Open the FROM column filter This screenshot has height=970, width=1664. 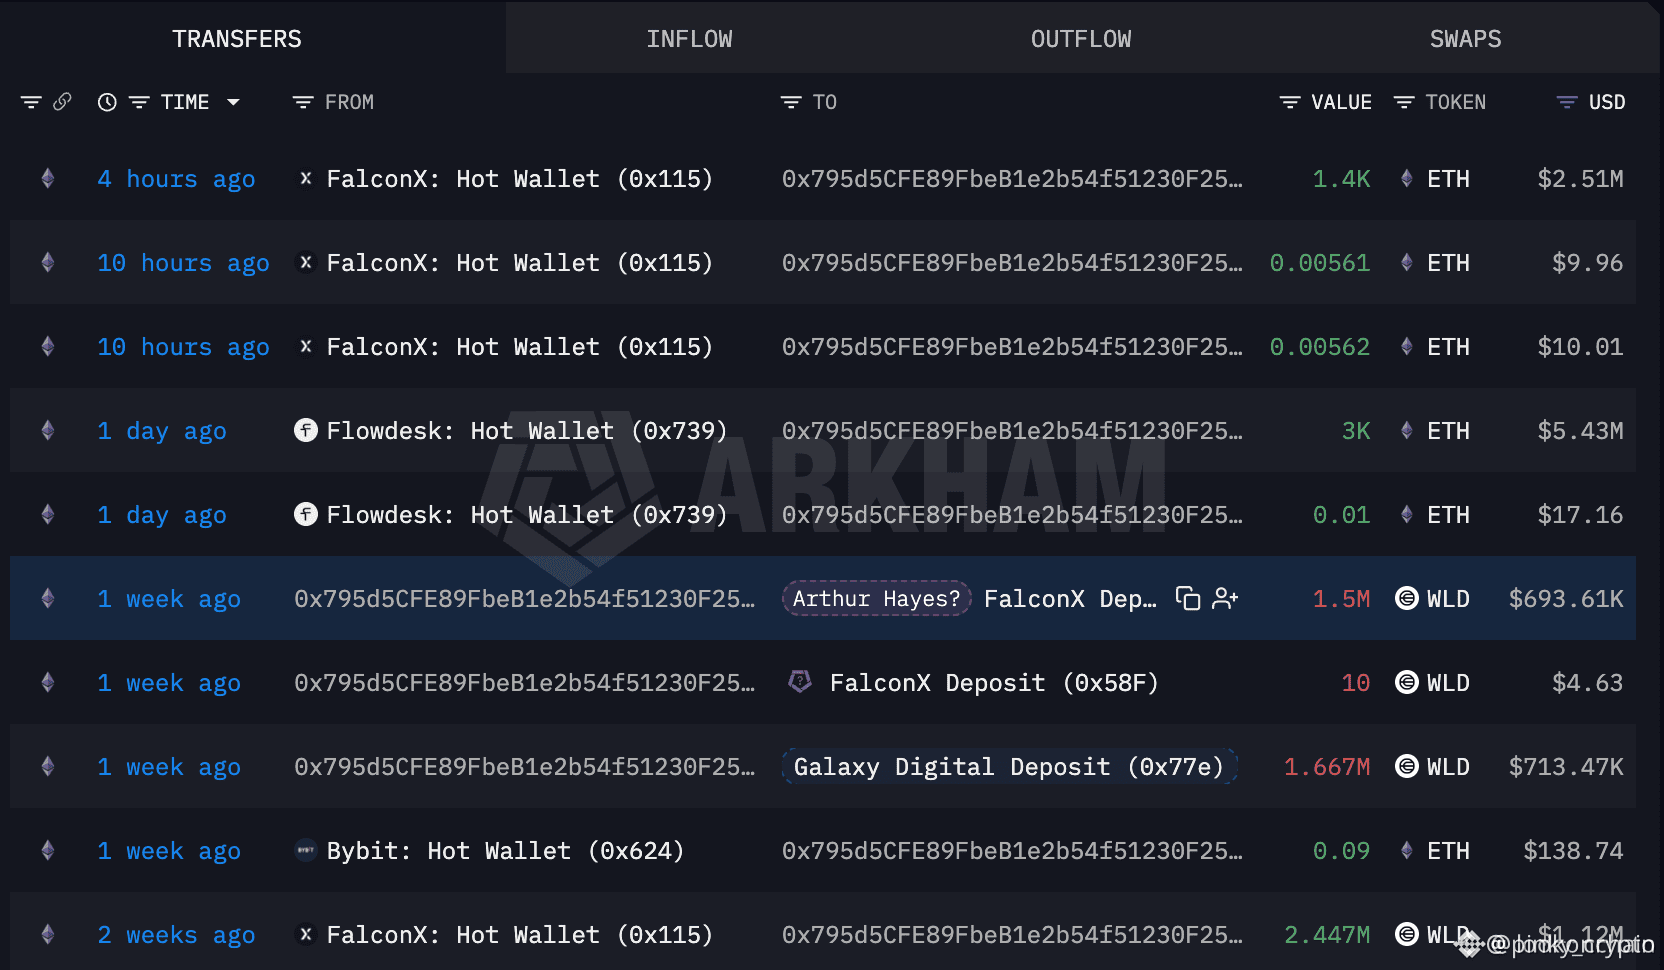(x=302, y=102)
